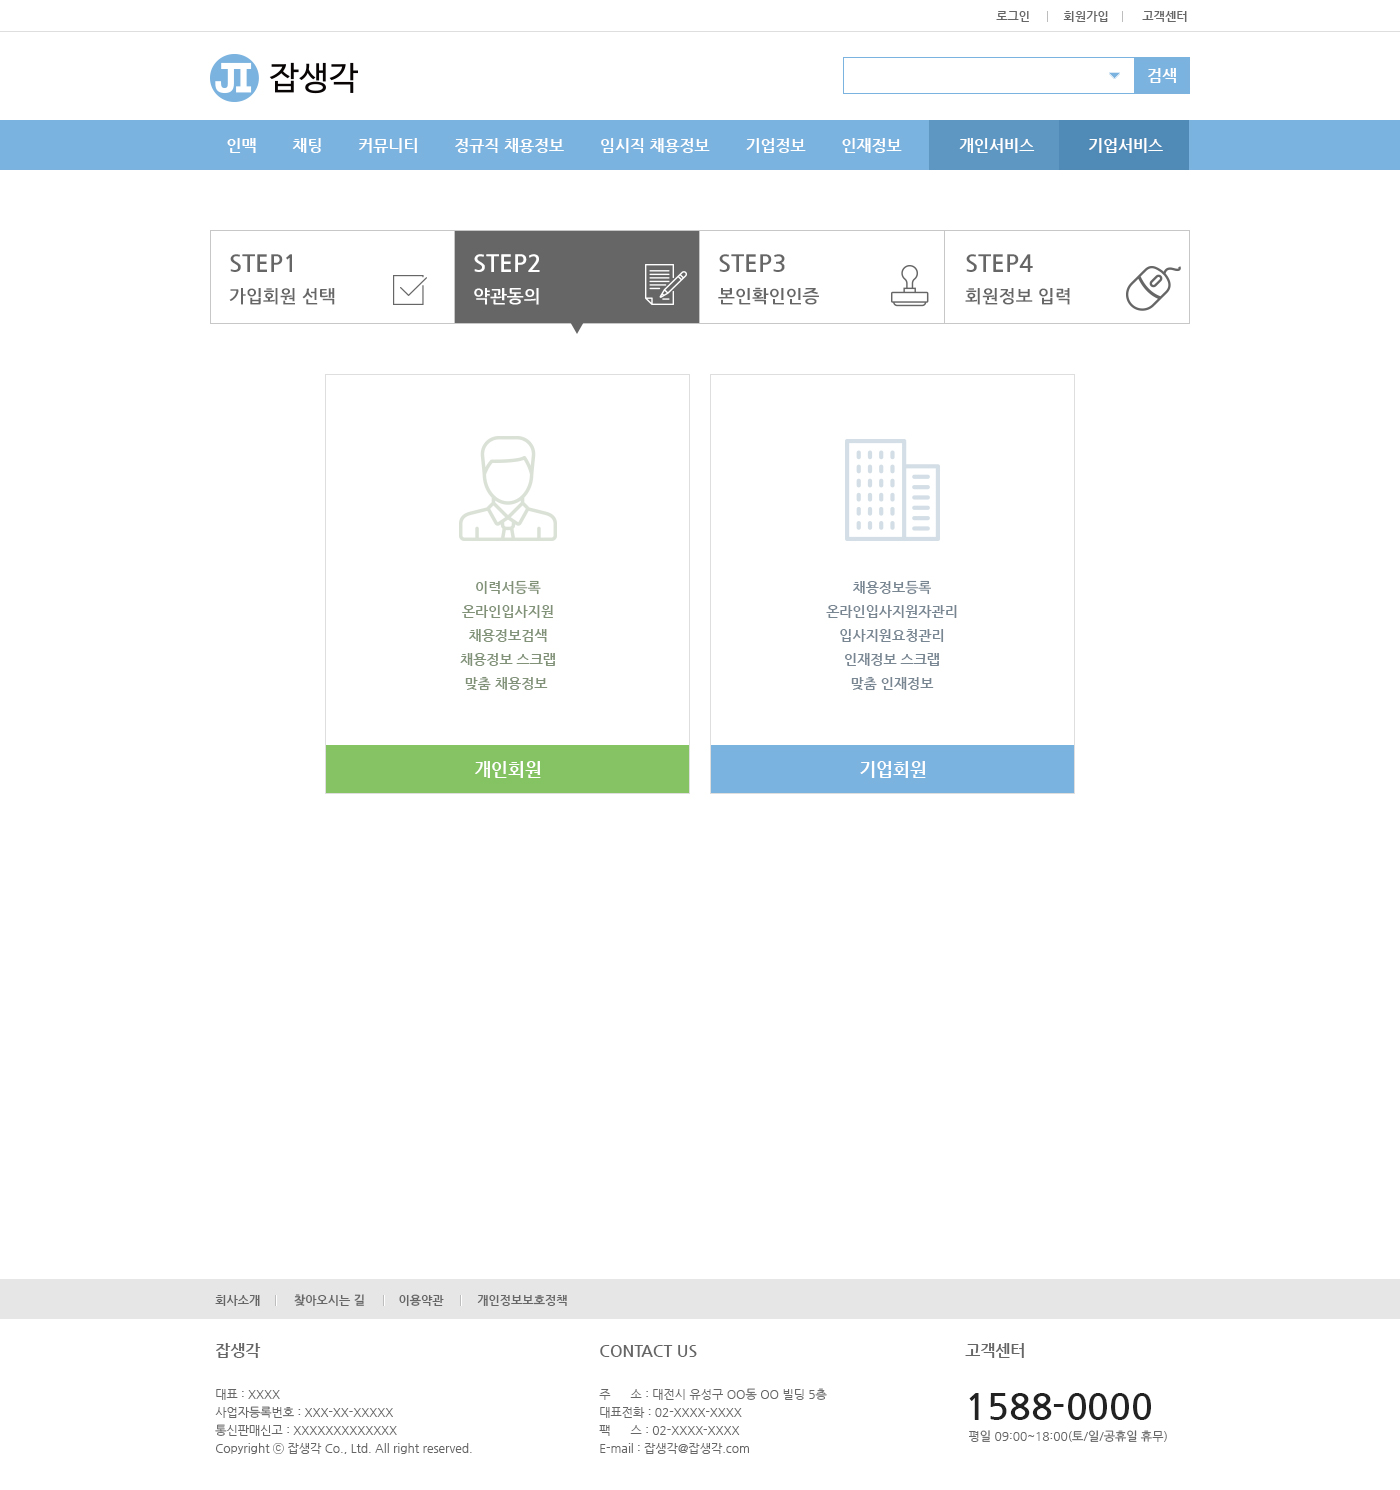Click the 이력서등록 text

tap(508, 587)
